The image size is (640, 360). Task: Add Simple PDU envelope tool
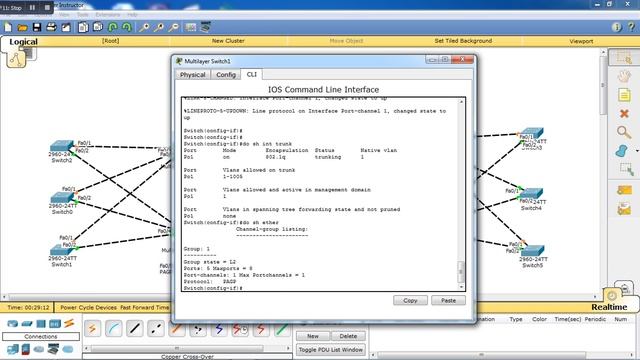pos(624,190)
